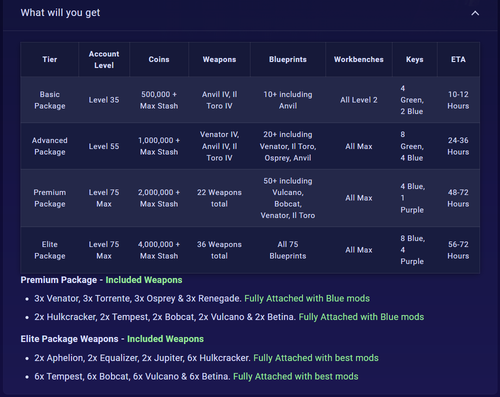Collapse the 'What will you get' section chevron
The height and width of the screenshot is (397, 500).
pyautogui.click(x=475, y=13)
